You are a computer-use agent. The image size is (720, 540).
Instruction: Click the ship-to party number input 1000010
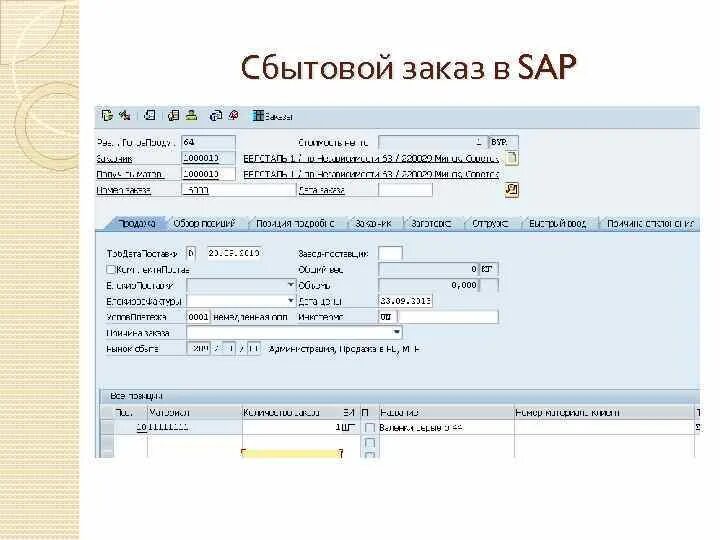coord(208,174)
